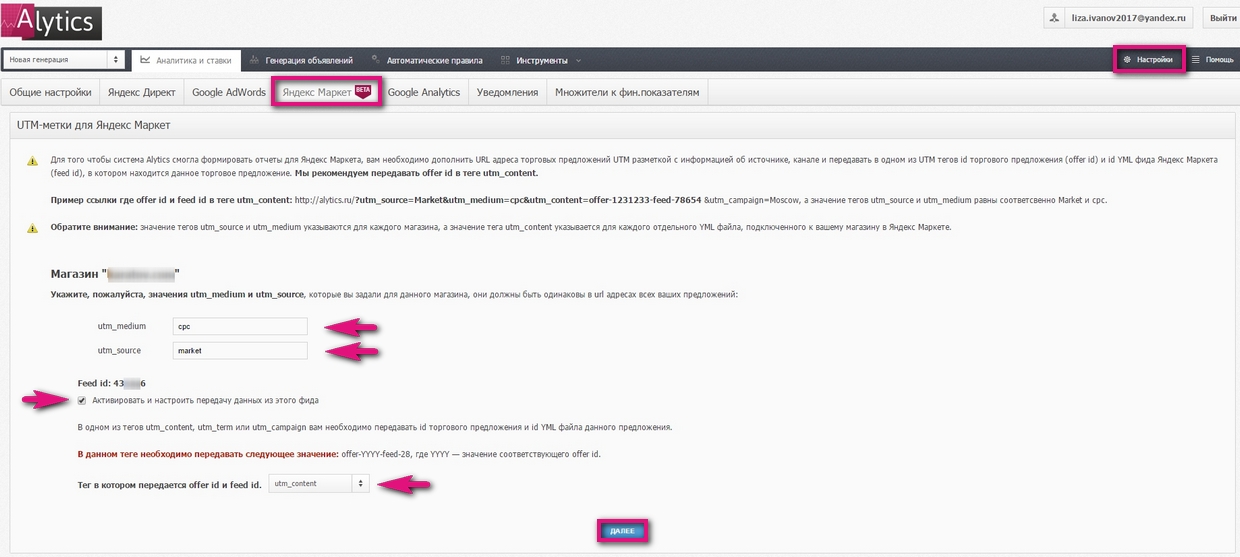Screen dimensions: 1240x557
Task: Click the gear icon next to Настройки
Action: point(1127,60)
